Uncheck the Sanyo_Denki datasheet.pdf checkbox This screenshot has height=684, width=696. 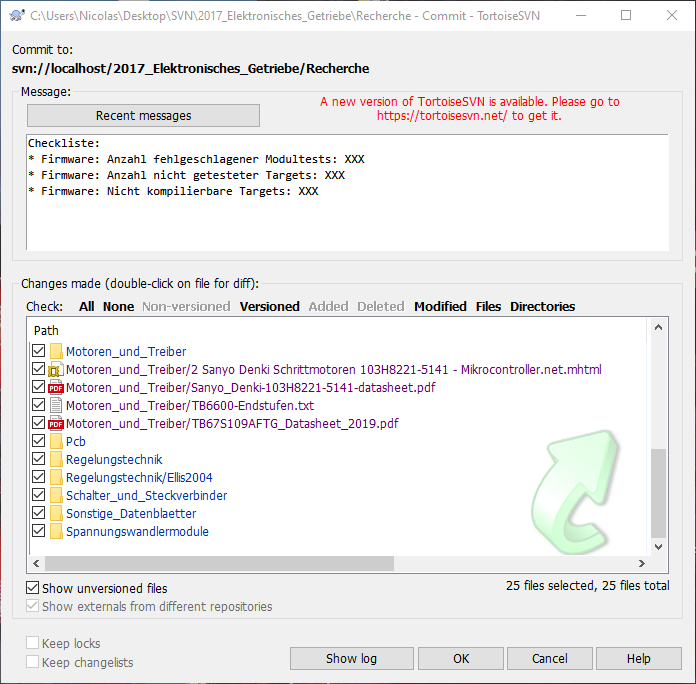(39, 387)
